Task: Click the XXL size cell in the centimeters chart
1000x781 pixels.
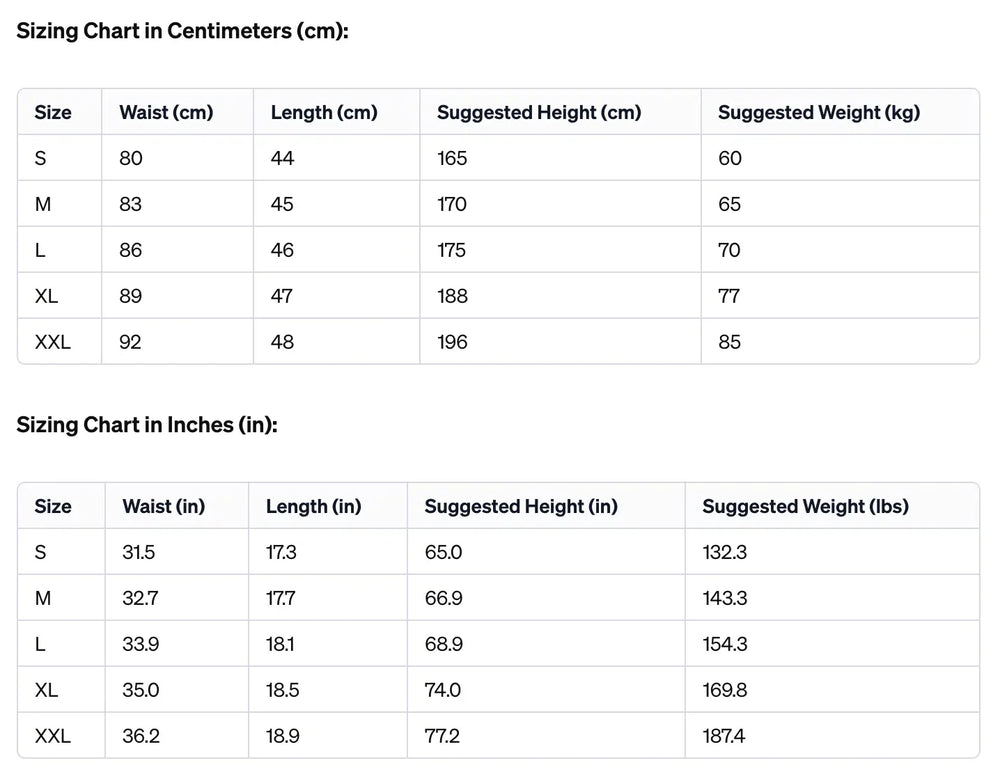Action: coord(53,343)
